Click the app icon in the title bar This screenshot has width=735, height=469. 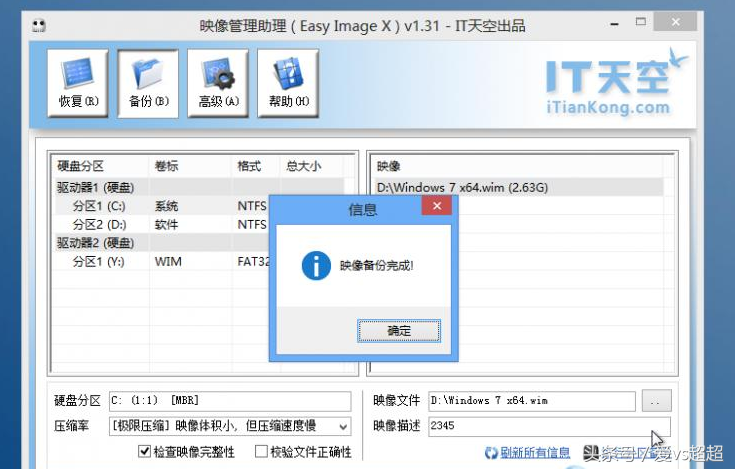pos(39,24)
